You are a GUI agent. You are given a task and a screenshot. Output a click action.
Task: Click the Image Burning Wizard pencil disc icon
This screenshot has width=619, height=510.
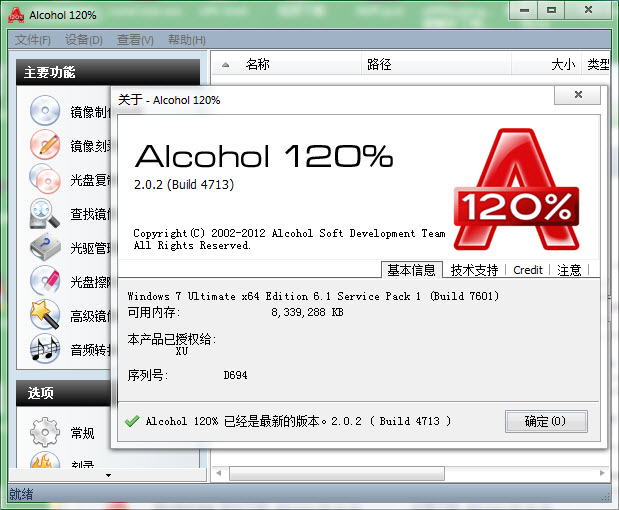(x=45, y=144)
